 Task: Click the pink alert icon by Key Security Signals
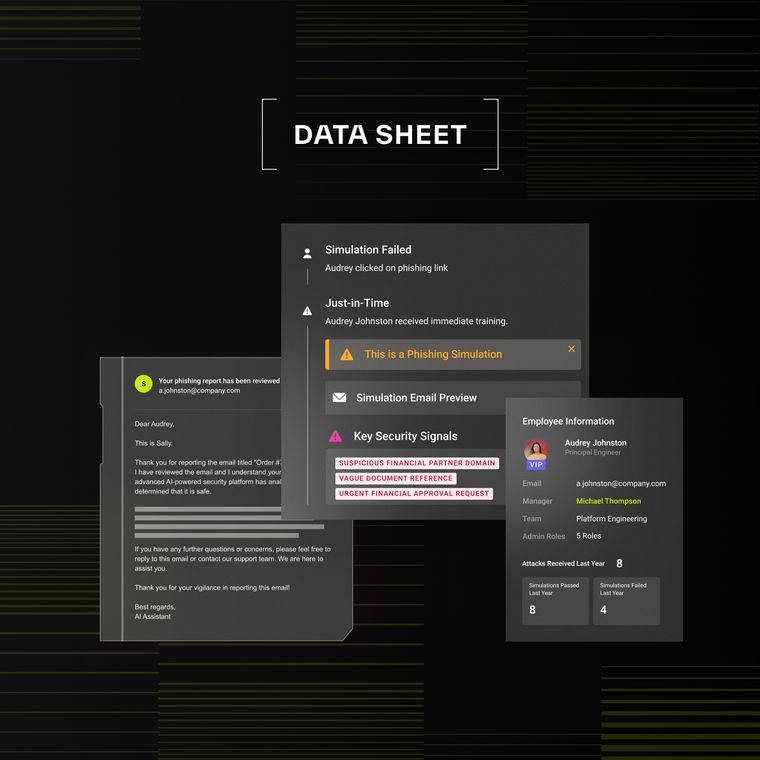pyautogui.click(x=335, y=436)
